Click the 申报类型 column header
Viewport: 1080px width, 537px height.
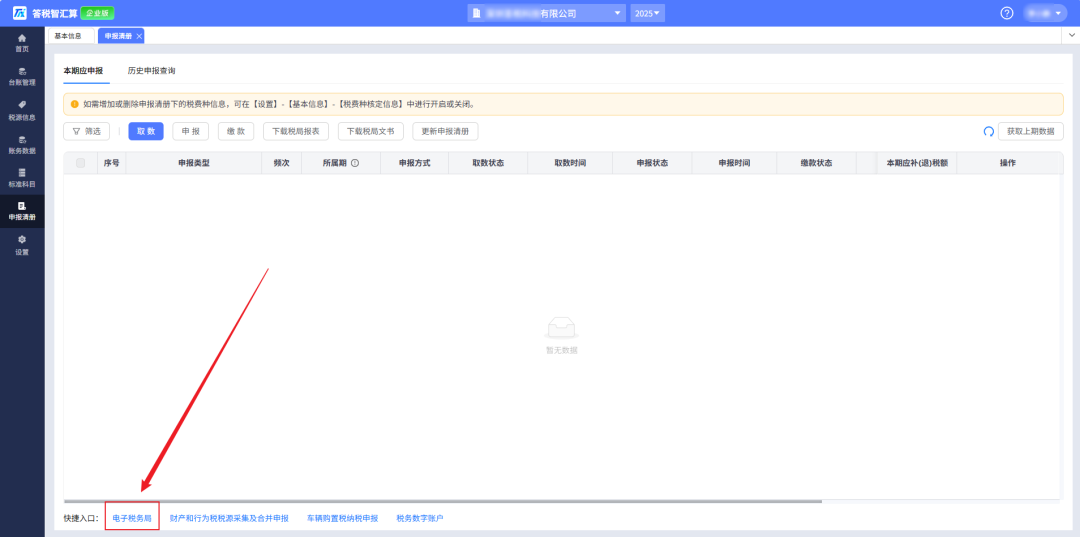[x=194, y=163]
